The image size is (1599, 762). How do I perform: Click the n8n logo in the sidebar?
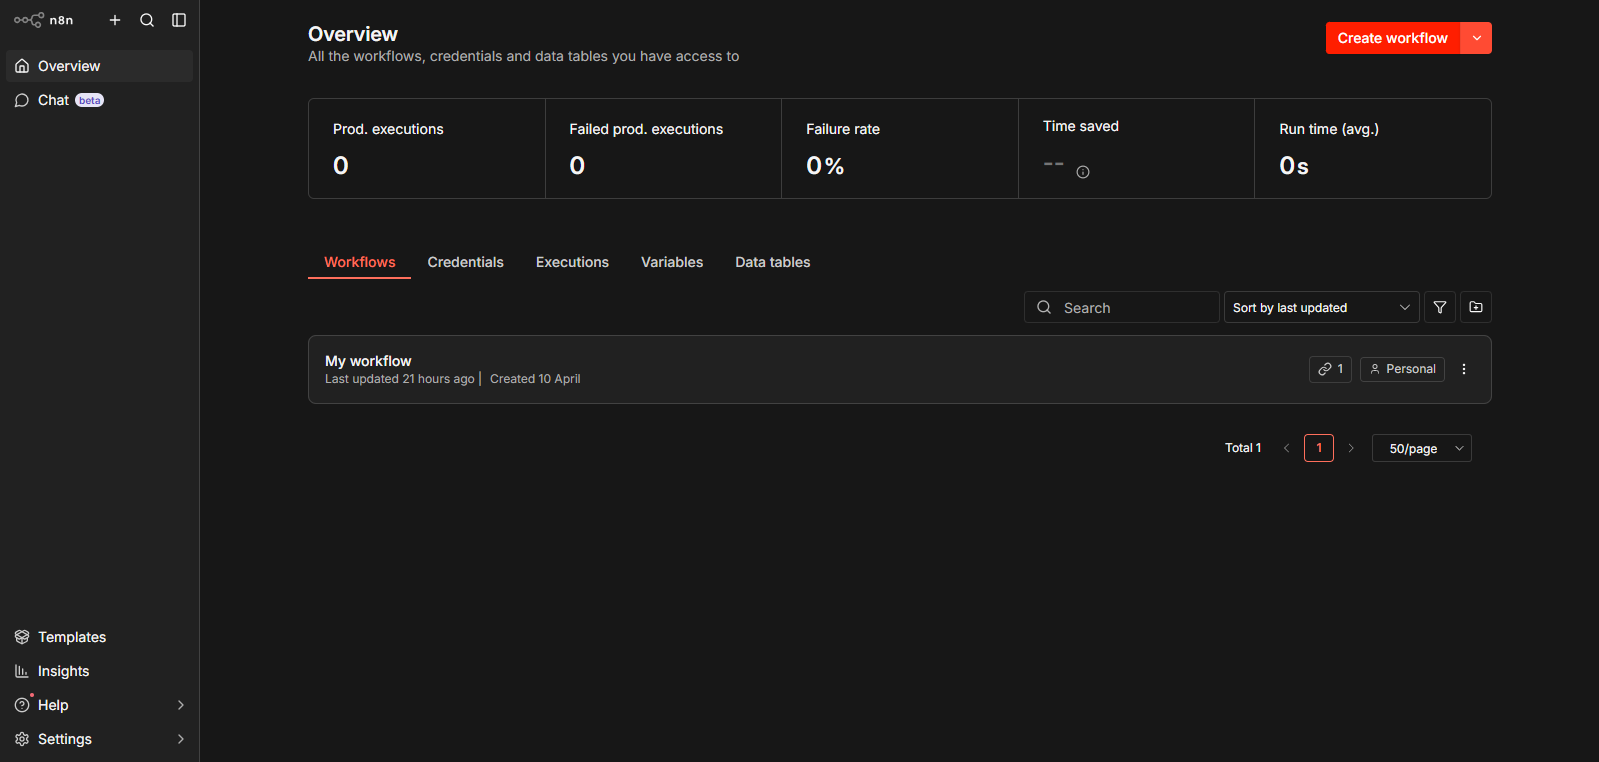point(43,20)
